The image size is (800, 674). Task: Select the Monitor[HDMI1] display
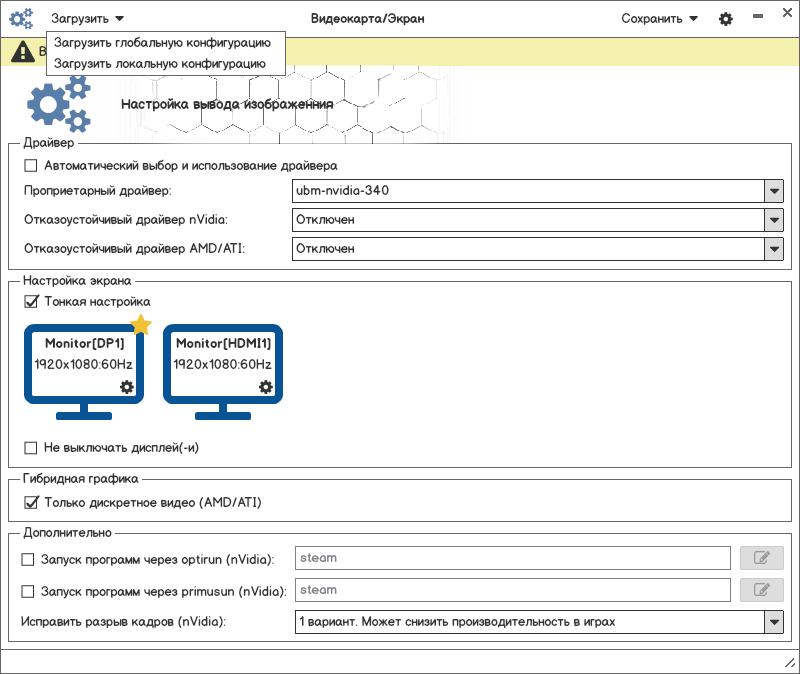pos(223,371)
